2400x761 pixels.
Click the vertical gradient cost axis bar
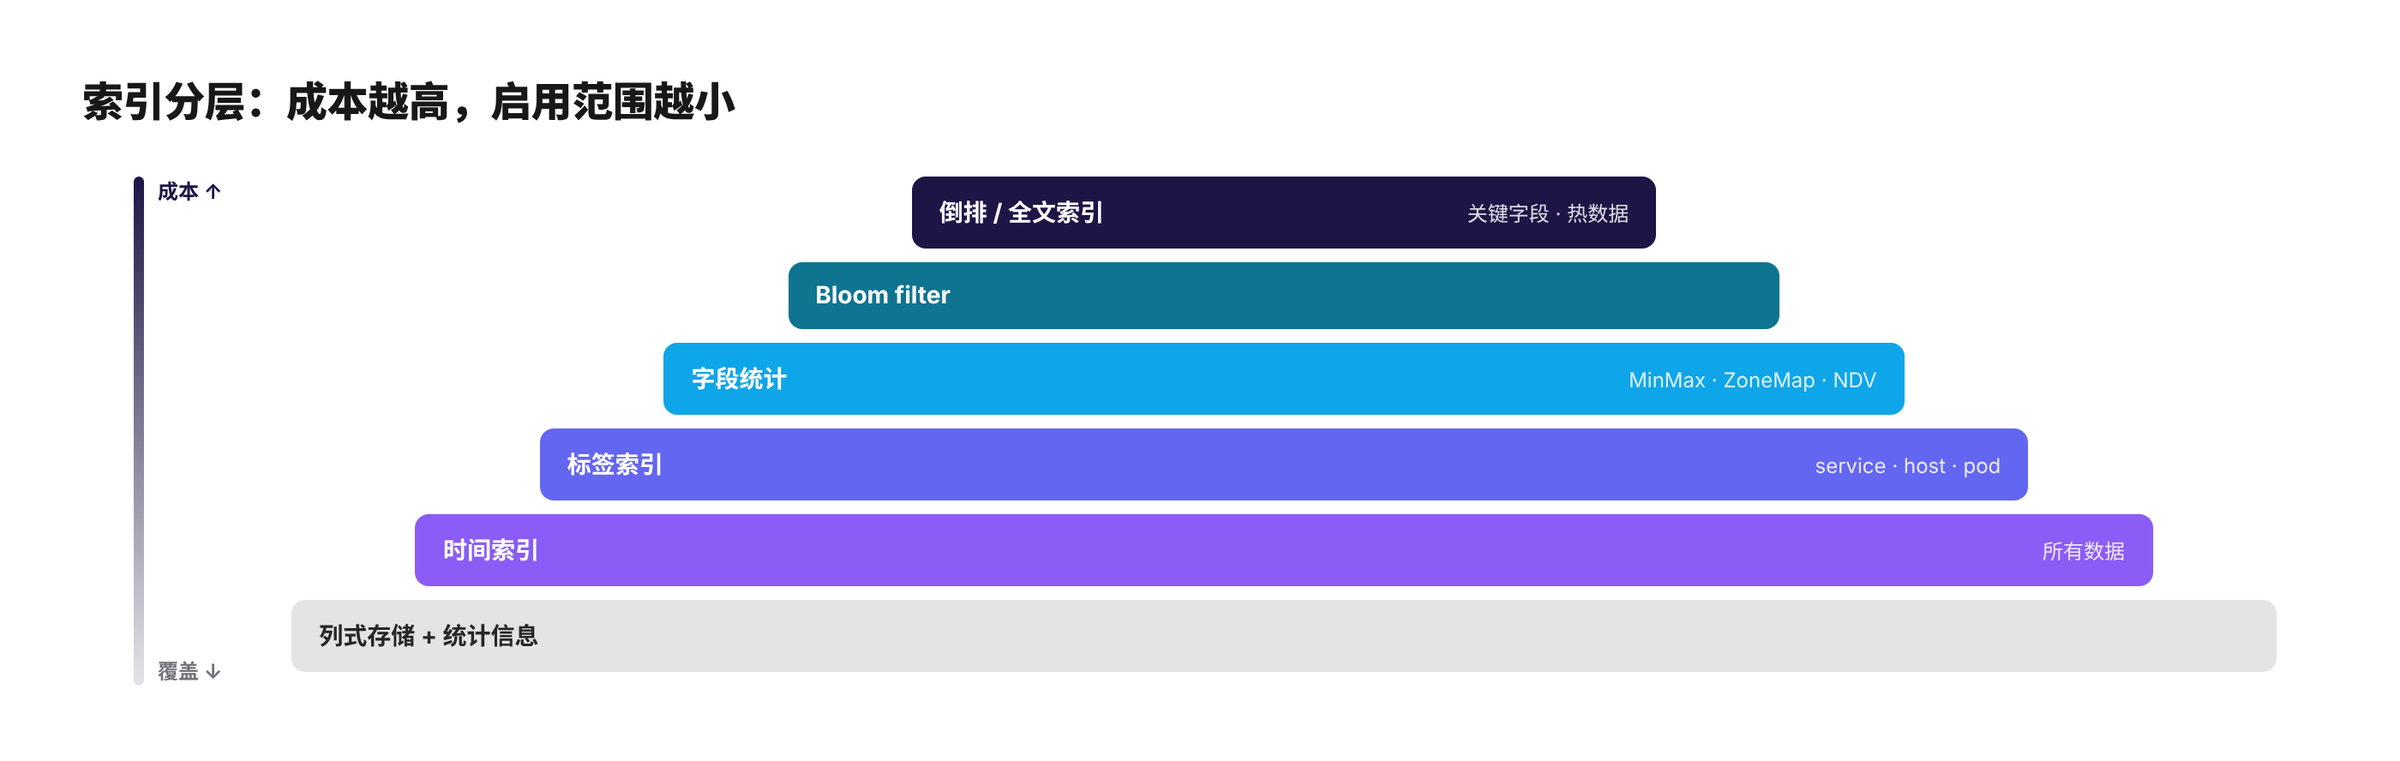[x=139, y=431]
